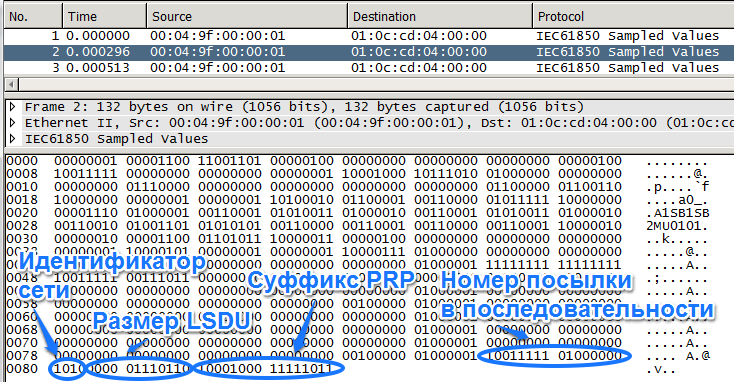Click ASCII text .A1SB1SB on row 0020
This screenshot has width=734, height=382.
coord(678,213)
